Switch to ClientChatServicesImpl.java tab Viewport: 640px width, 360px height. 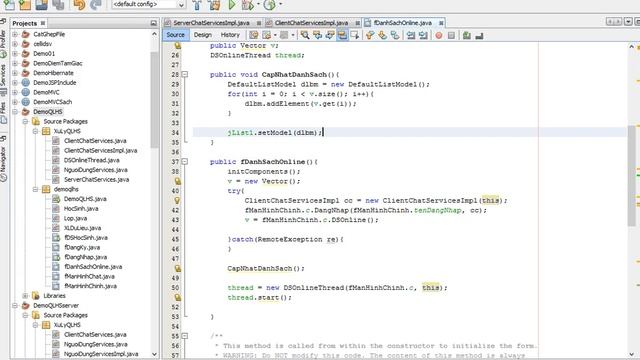click(311, 23)
